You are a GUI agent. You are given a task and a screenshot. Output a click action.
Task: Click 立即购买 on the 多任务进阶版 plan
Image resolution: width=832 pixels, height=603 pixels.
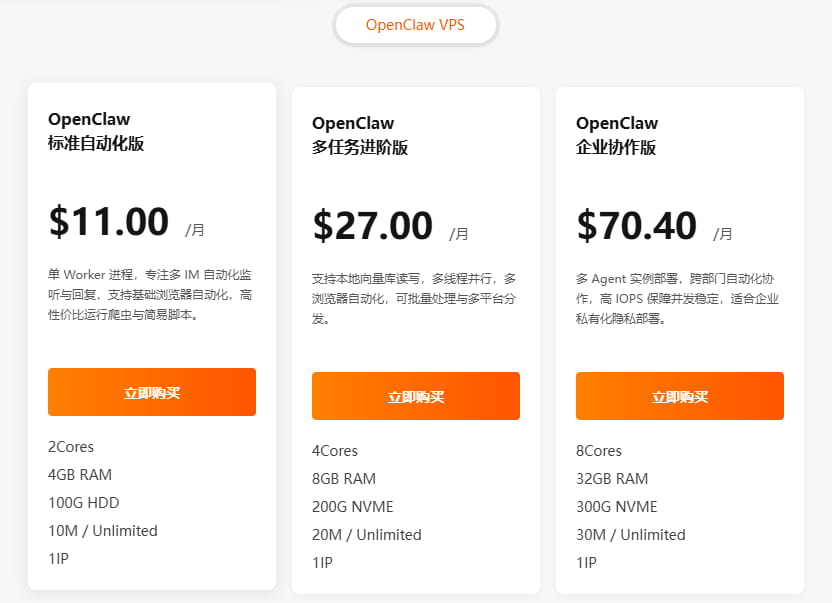(x=415, y=396)
